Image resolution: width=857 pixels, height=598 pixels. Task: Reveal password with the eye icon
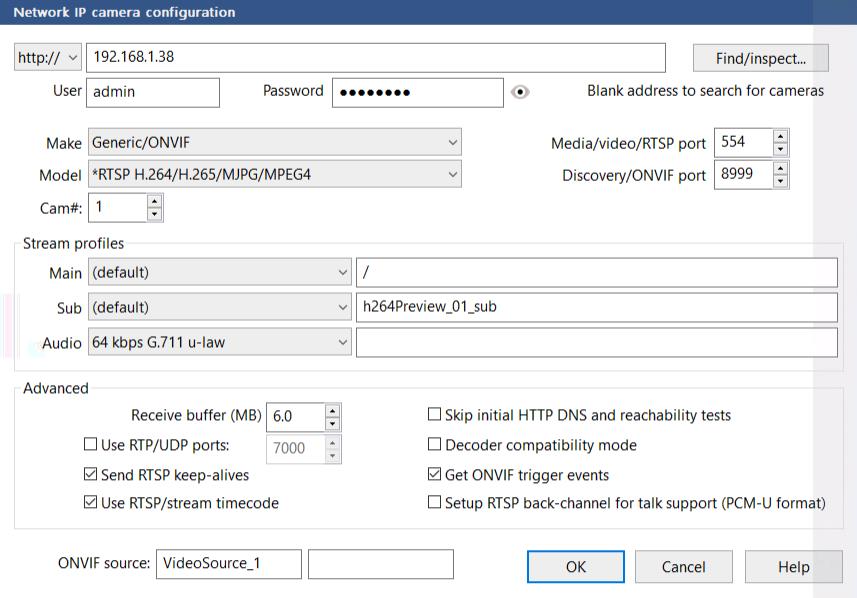pyautogui.click(x=519, y=92)
